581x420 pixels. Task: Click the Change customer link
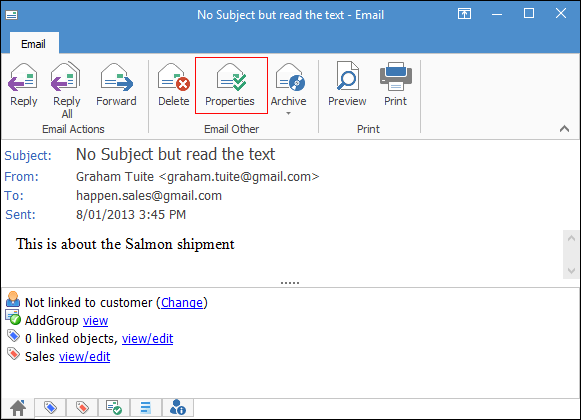[182, 302]
